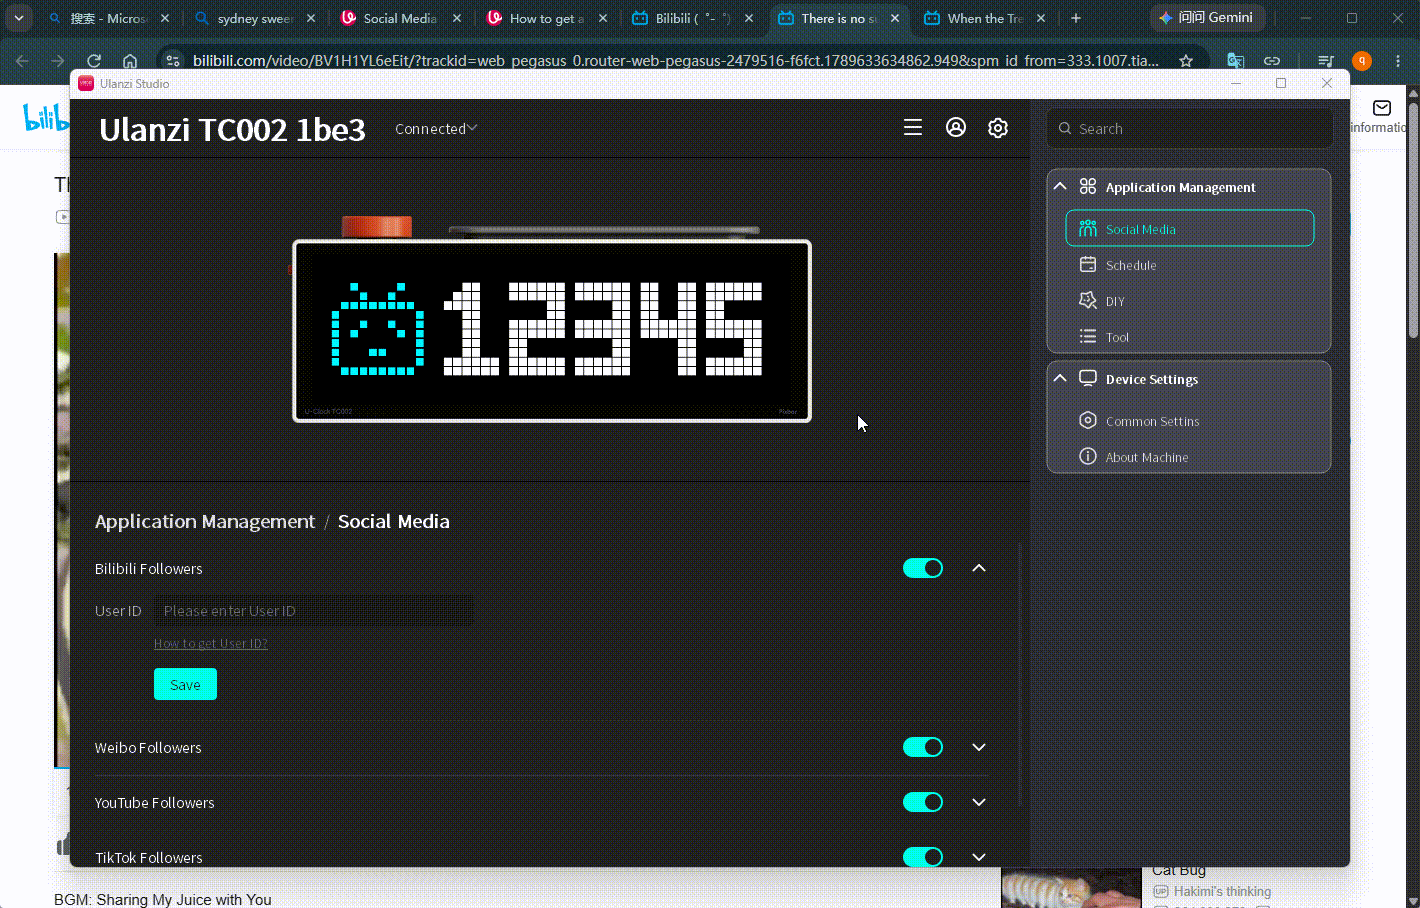Select Social Media in sidebar

(x=1190, y=228)
